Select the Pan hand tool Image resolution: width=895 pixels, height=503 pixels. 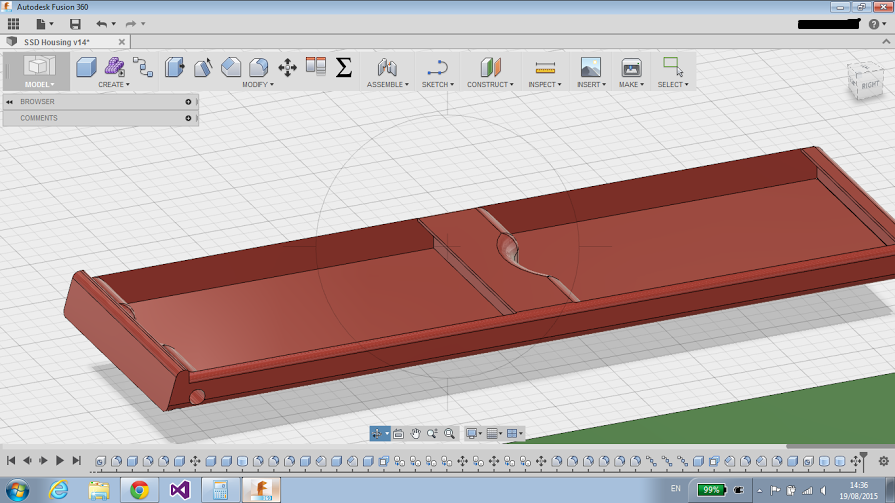tap(416, 434)
